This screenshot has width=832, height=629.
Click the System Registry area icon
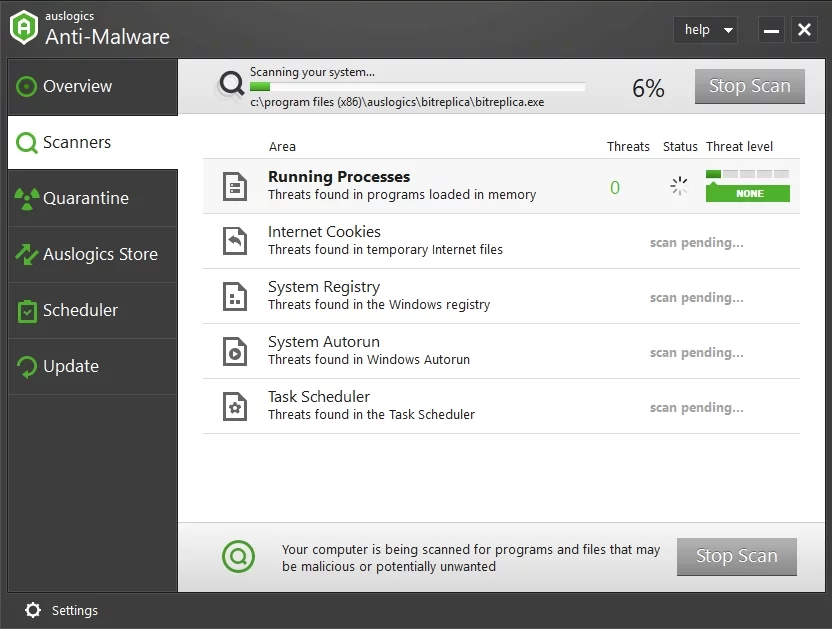point(235,296)
